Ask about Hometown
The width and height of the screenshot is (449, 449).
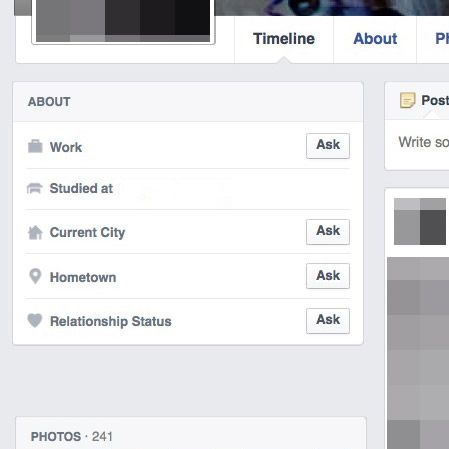click(328, 276)
